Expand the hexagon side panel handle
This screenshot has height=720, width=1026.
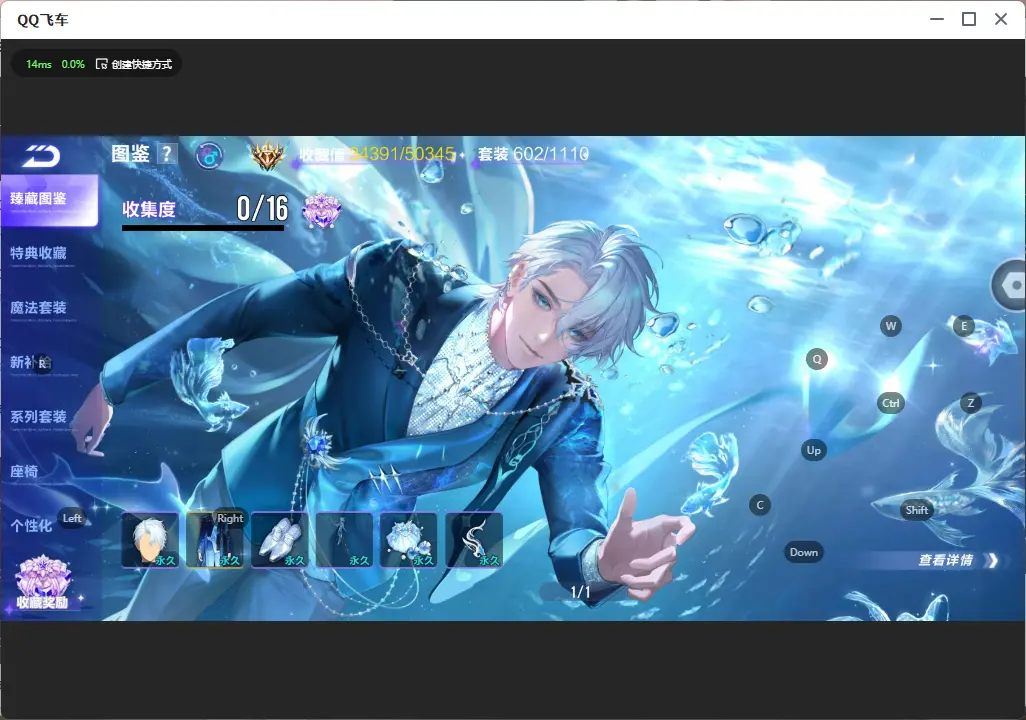1010,285
